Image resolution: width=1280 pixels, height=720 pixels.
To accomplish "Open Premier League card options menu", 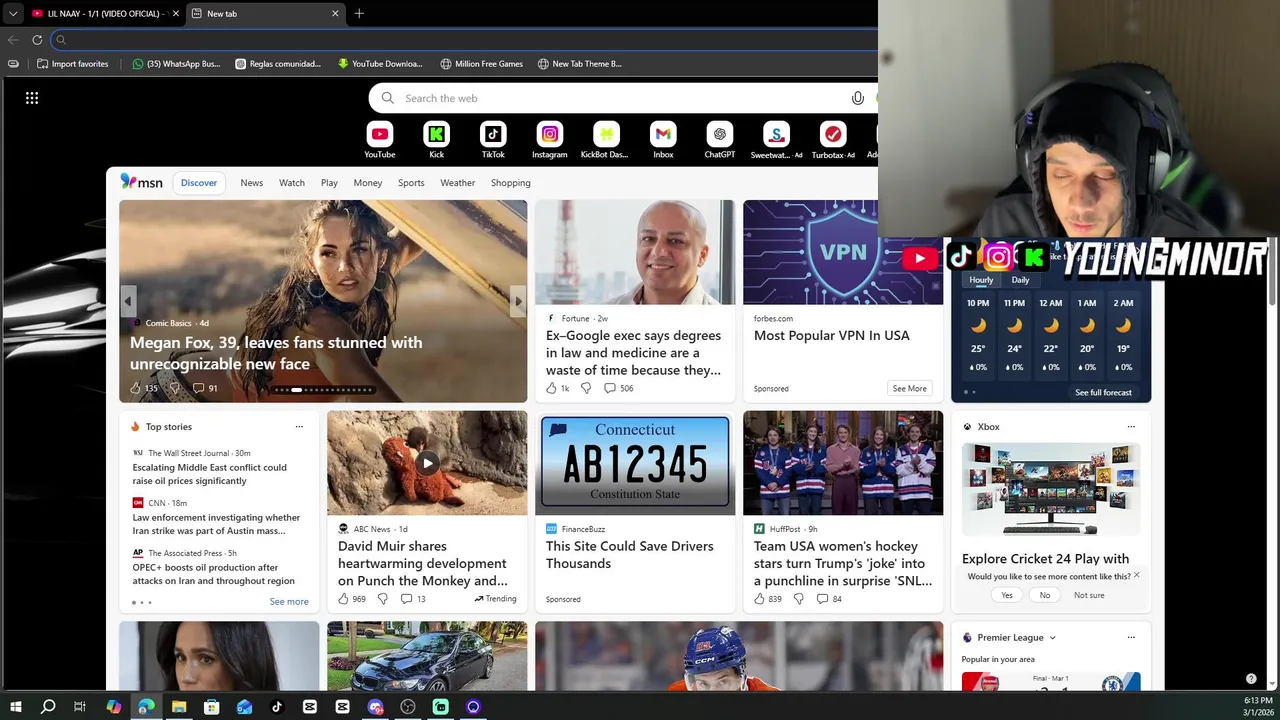I will coord(1131,637).
